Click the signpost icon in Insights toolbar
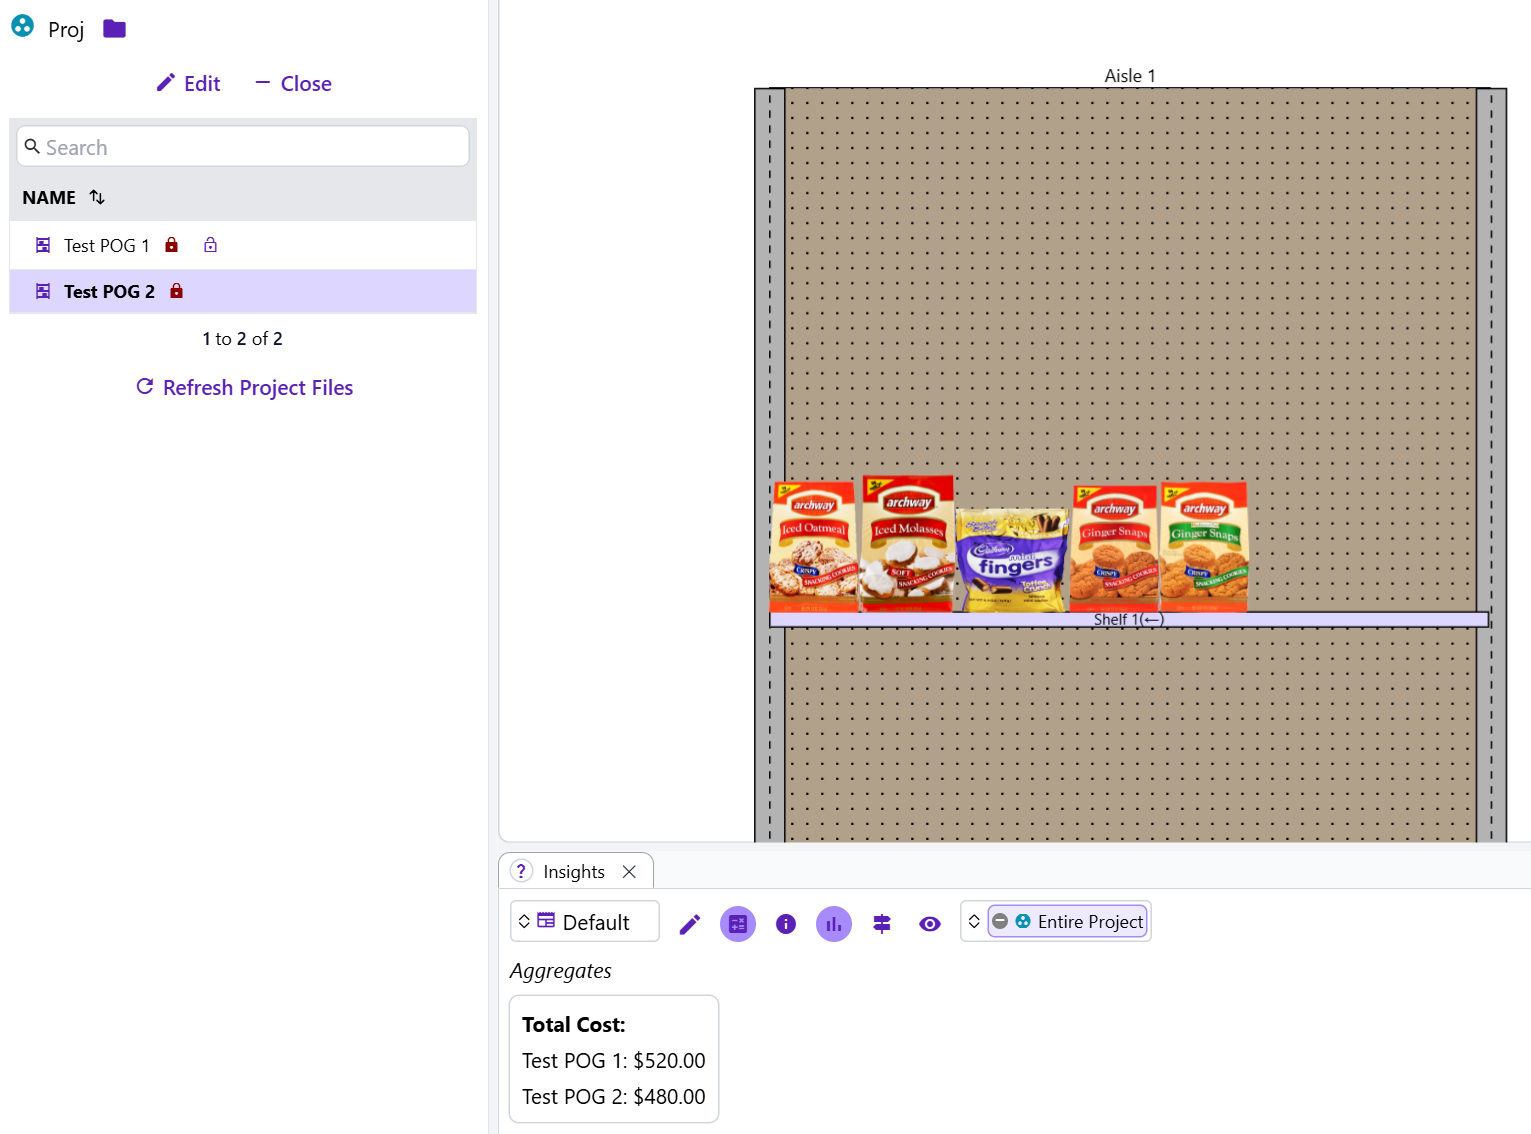Screen dimensions: 1531x1134 tap(882, 924)
